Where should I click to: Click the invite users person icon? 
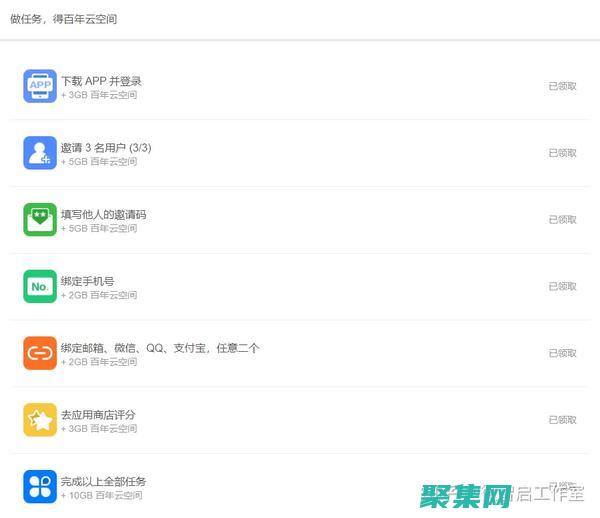coord(40,153)
